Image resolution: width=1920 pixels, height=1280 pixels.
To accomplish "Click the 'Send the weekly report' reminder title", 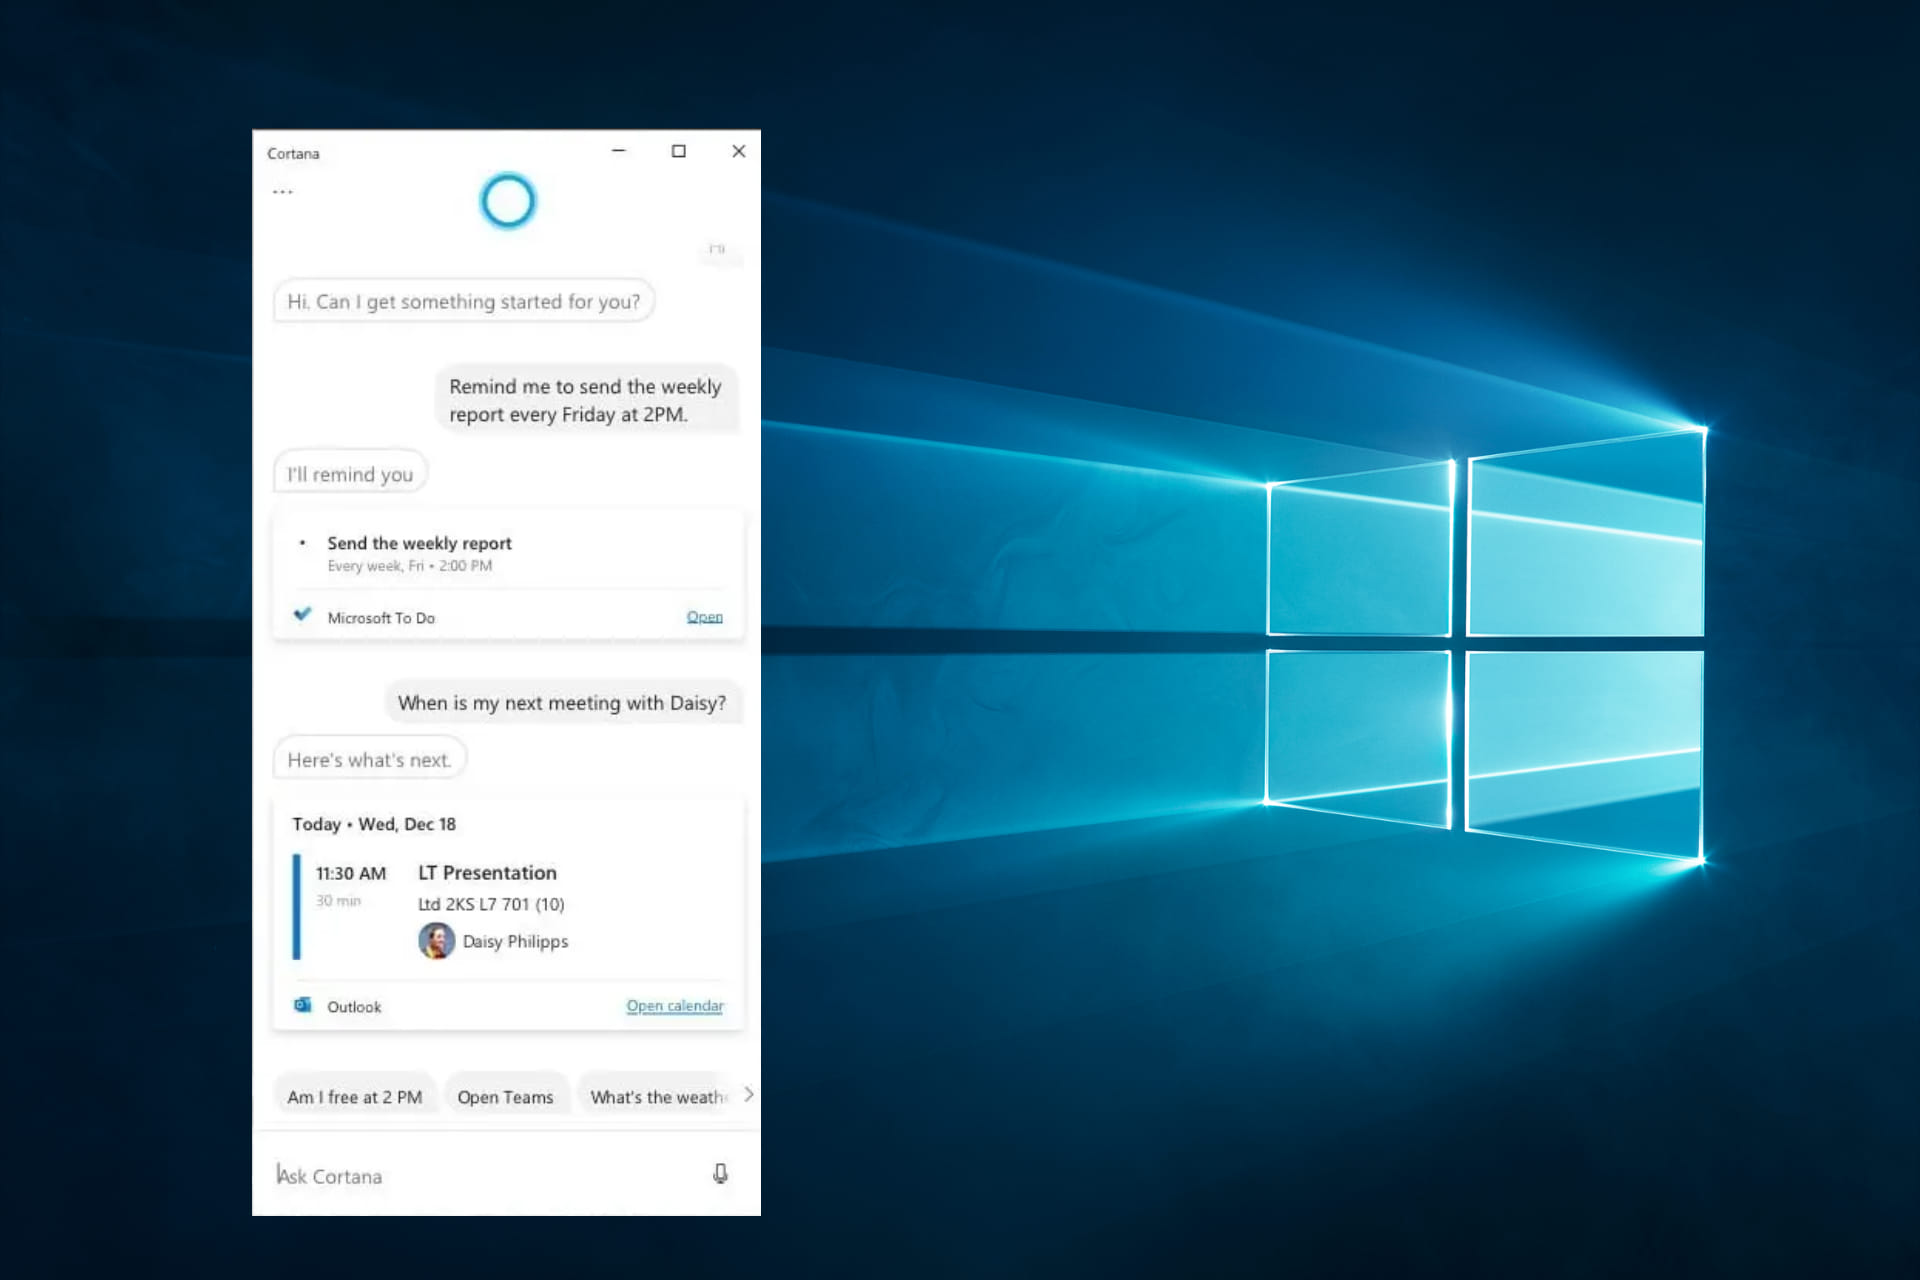I will pyautogui.click(x=420, y=543).
